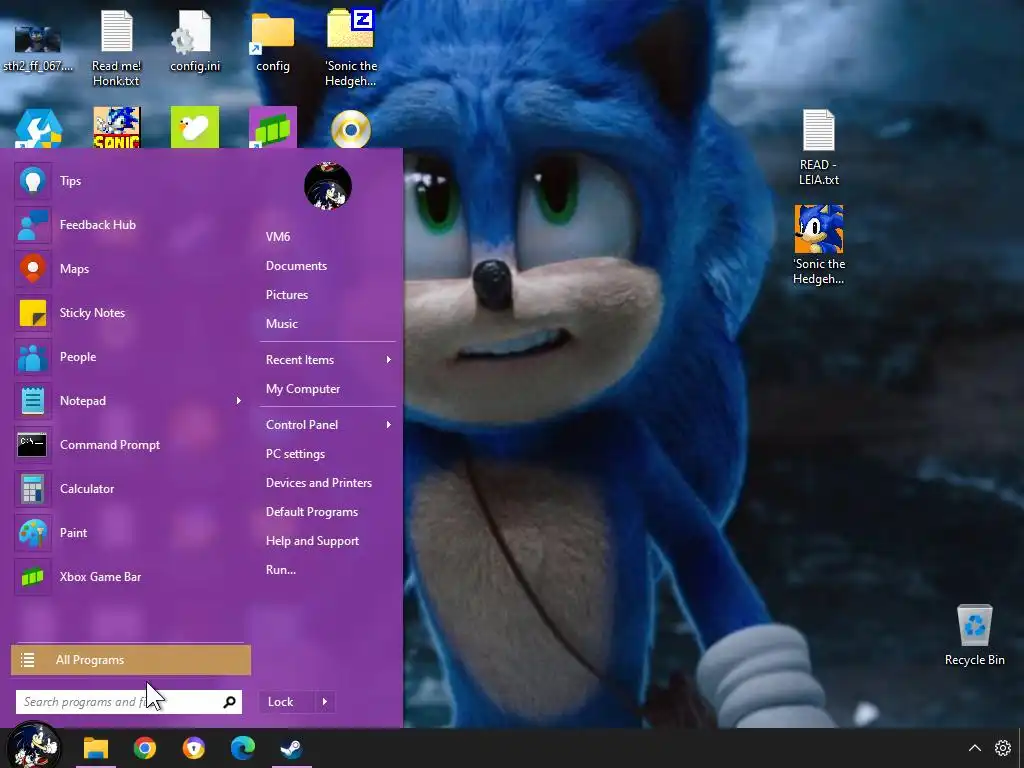Select the sth2_ff_067 image file on desktop
The height and width of the screenshot is (768, 1024).
point(38,46)
